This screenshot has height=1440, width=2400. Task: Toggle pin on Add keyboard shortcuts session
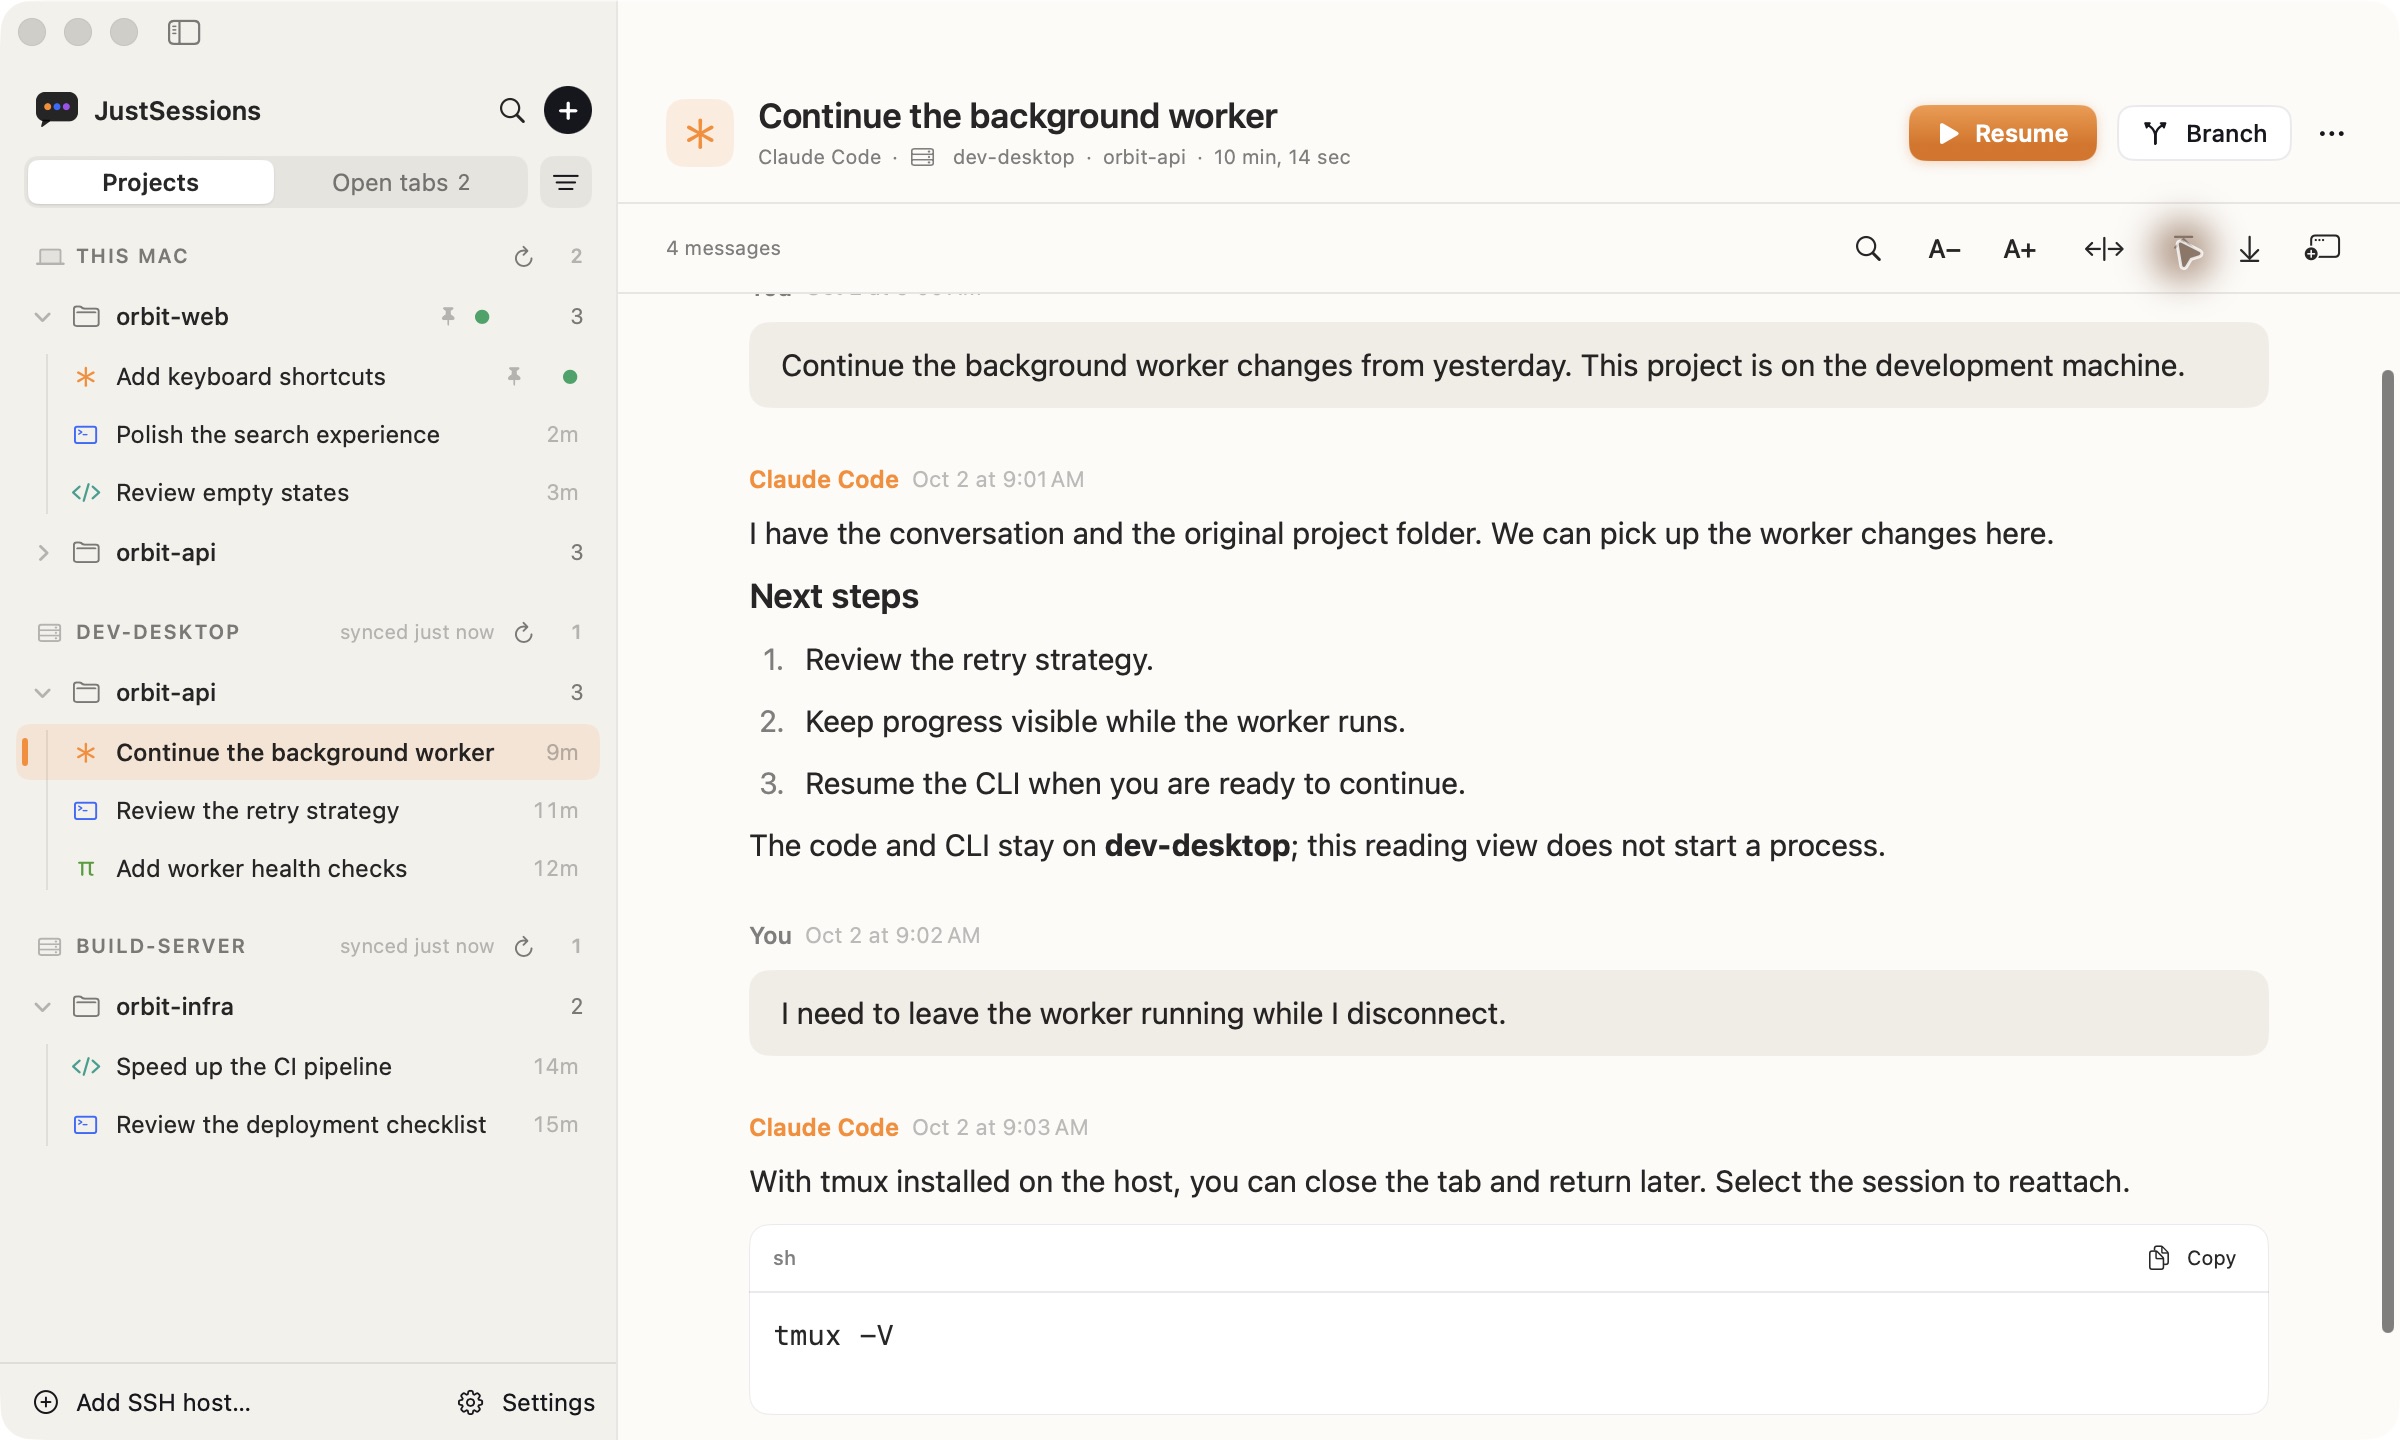[x=514, y=376]
